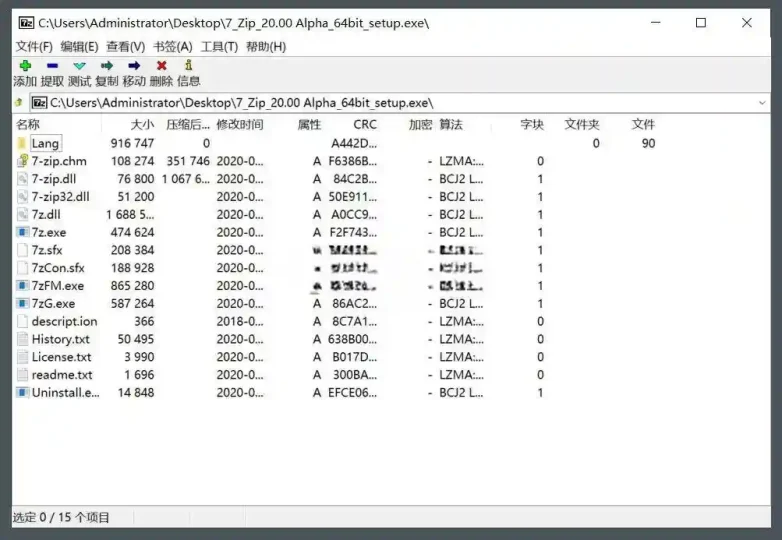Click the 7-zip32.dll file icon
Viewport: 782px width, 540px height.
(22, 196)
